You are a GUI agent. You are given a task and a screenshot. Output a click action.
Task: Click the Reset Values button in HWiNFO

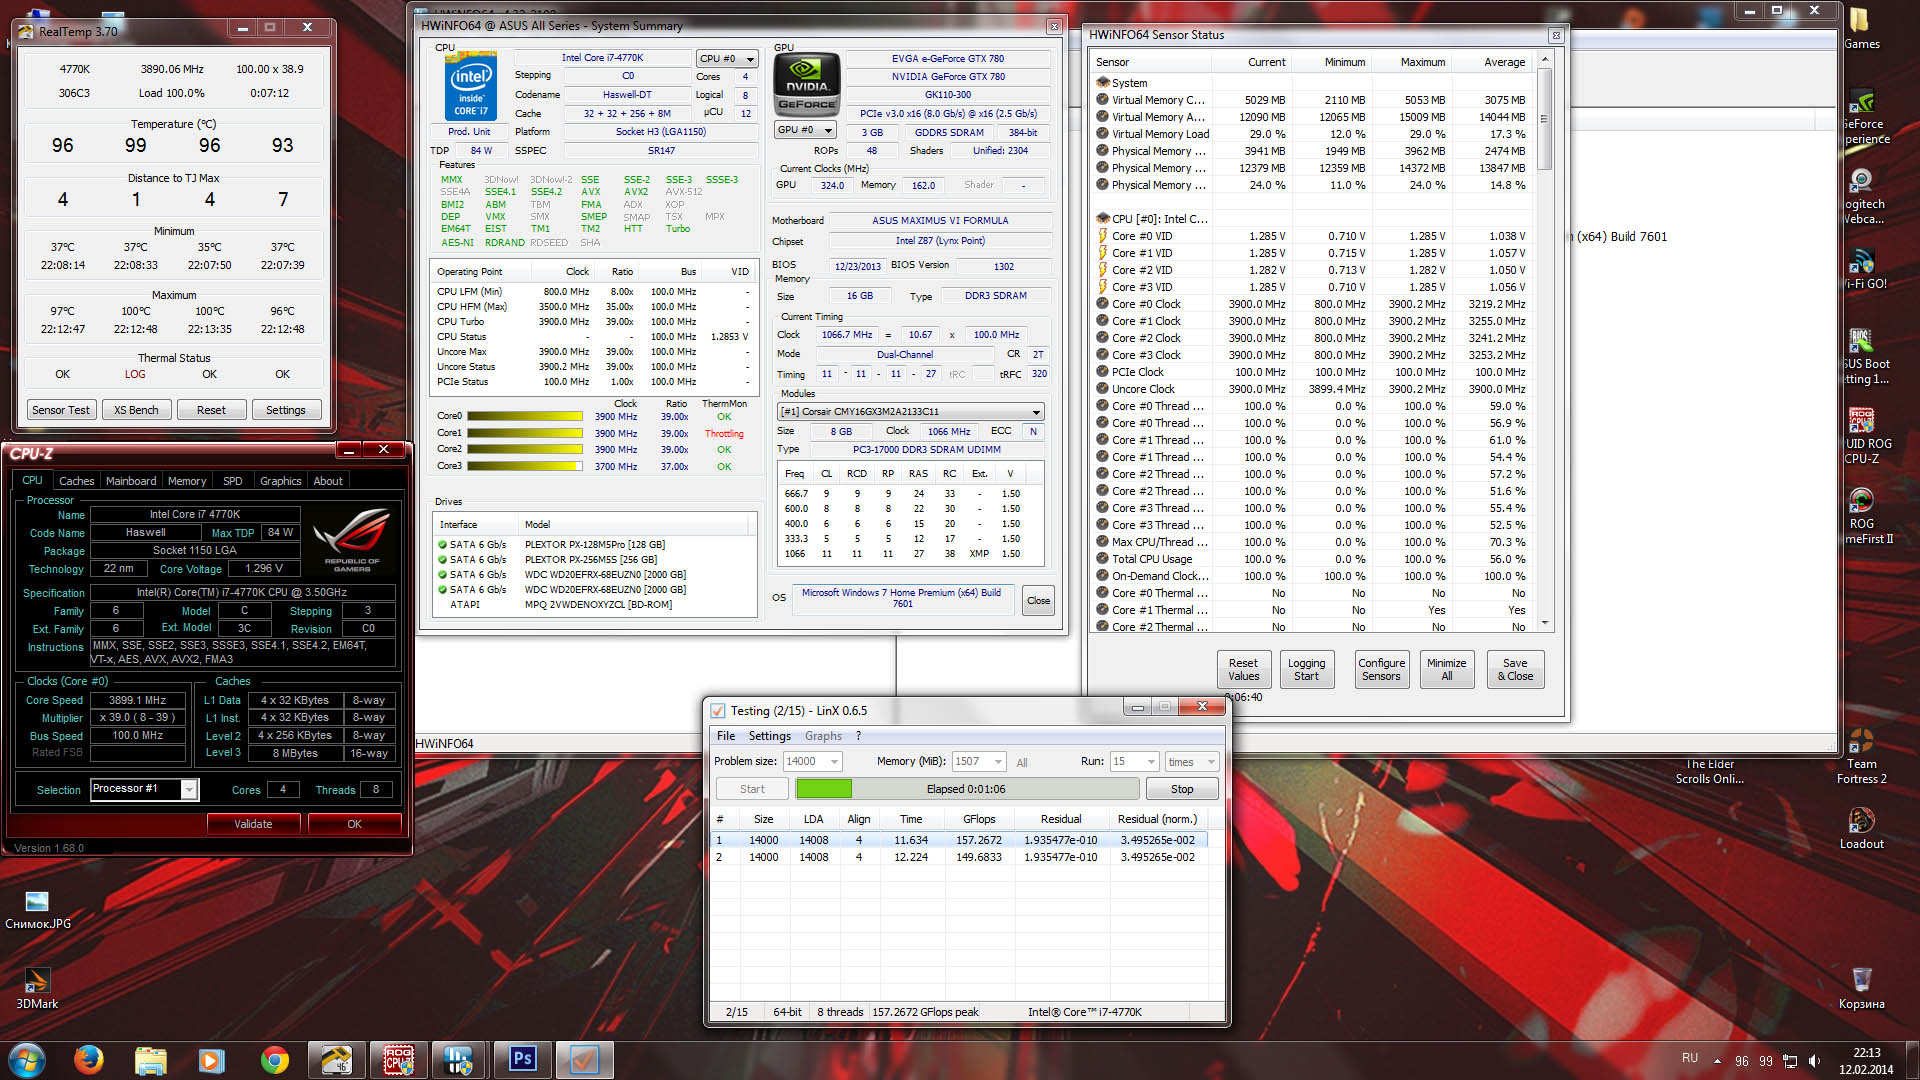pyautogui.click(x=1243, y=669)
